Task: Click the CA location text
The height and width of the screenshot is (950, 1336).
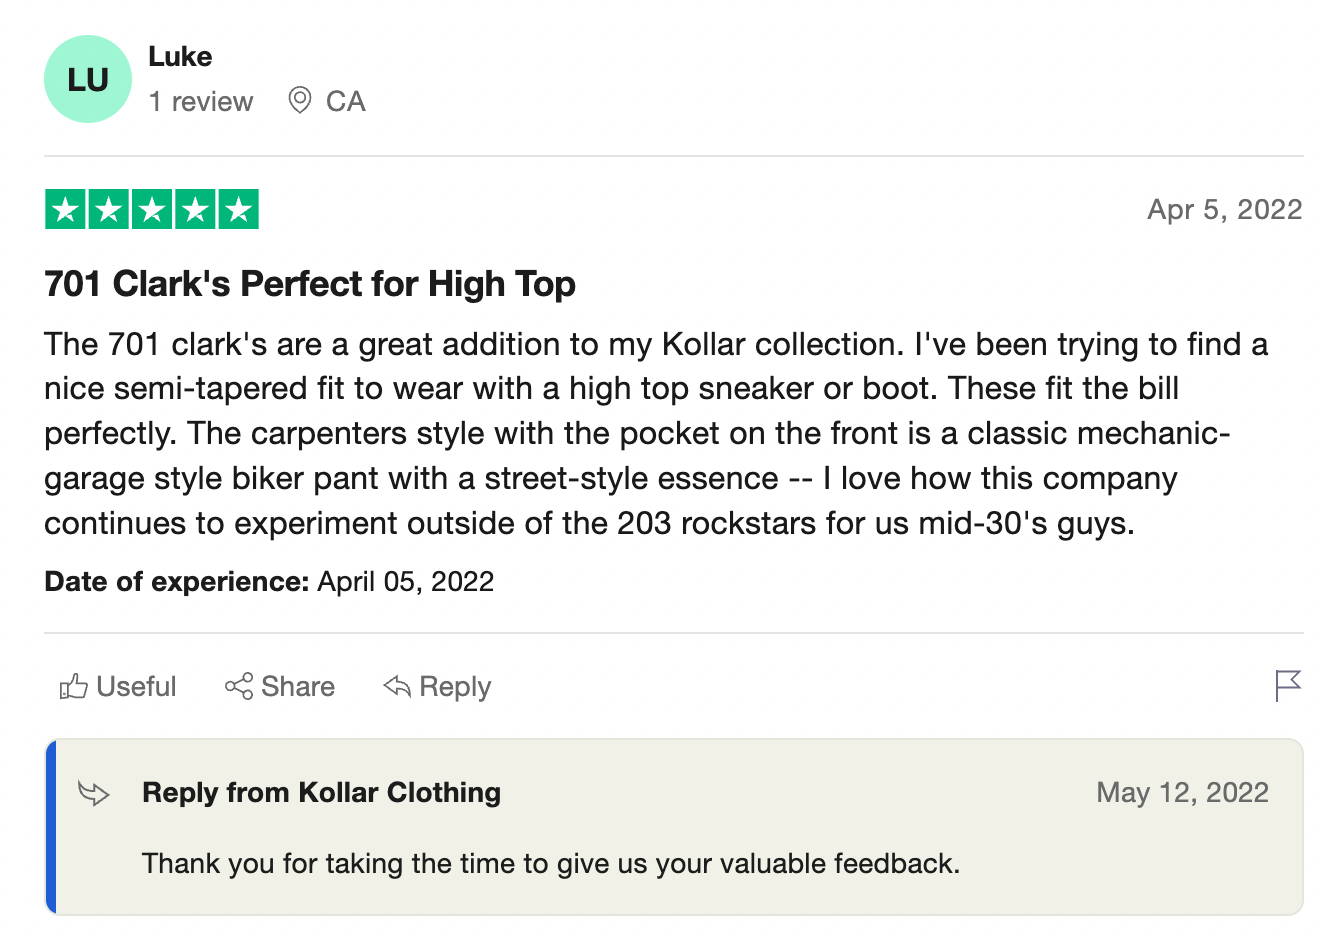Action: (346, 101)
